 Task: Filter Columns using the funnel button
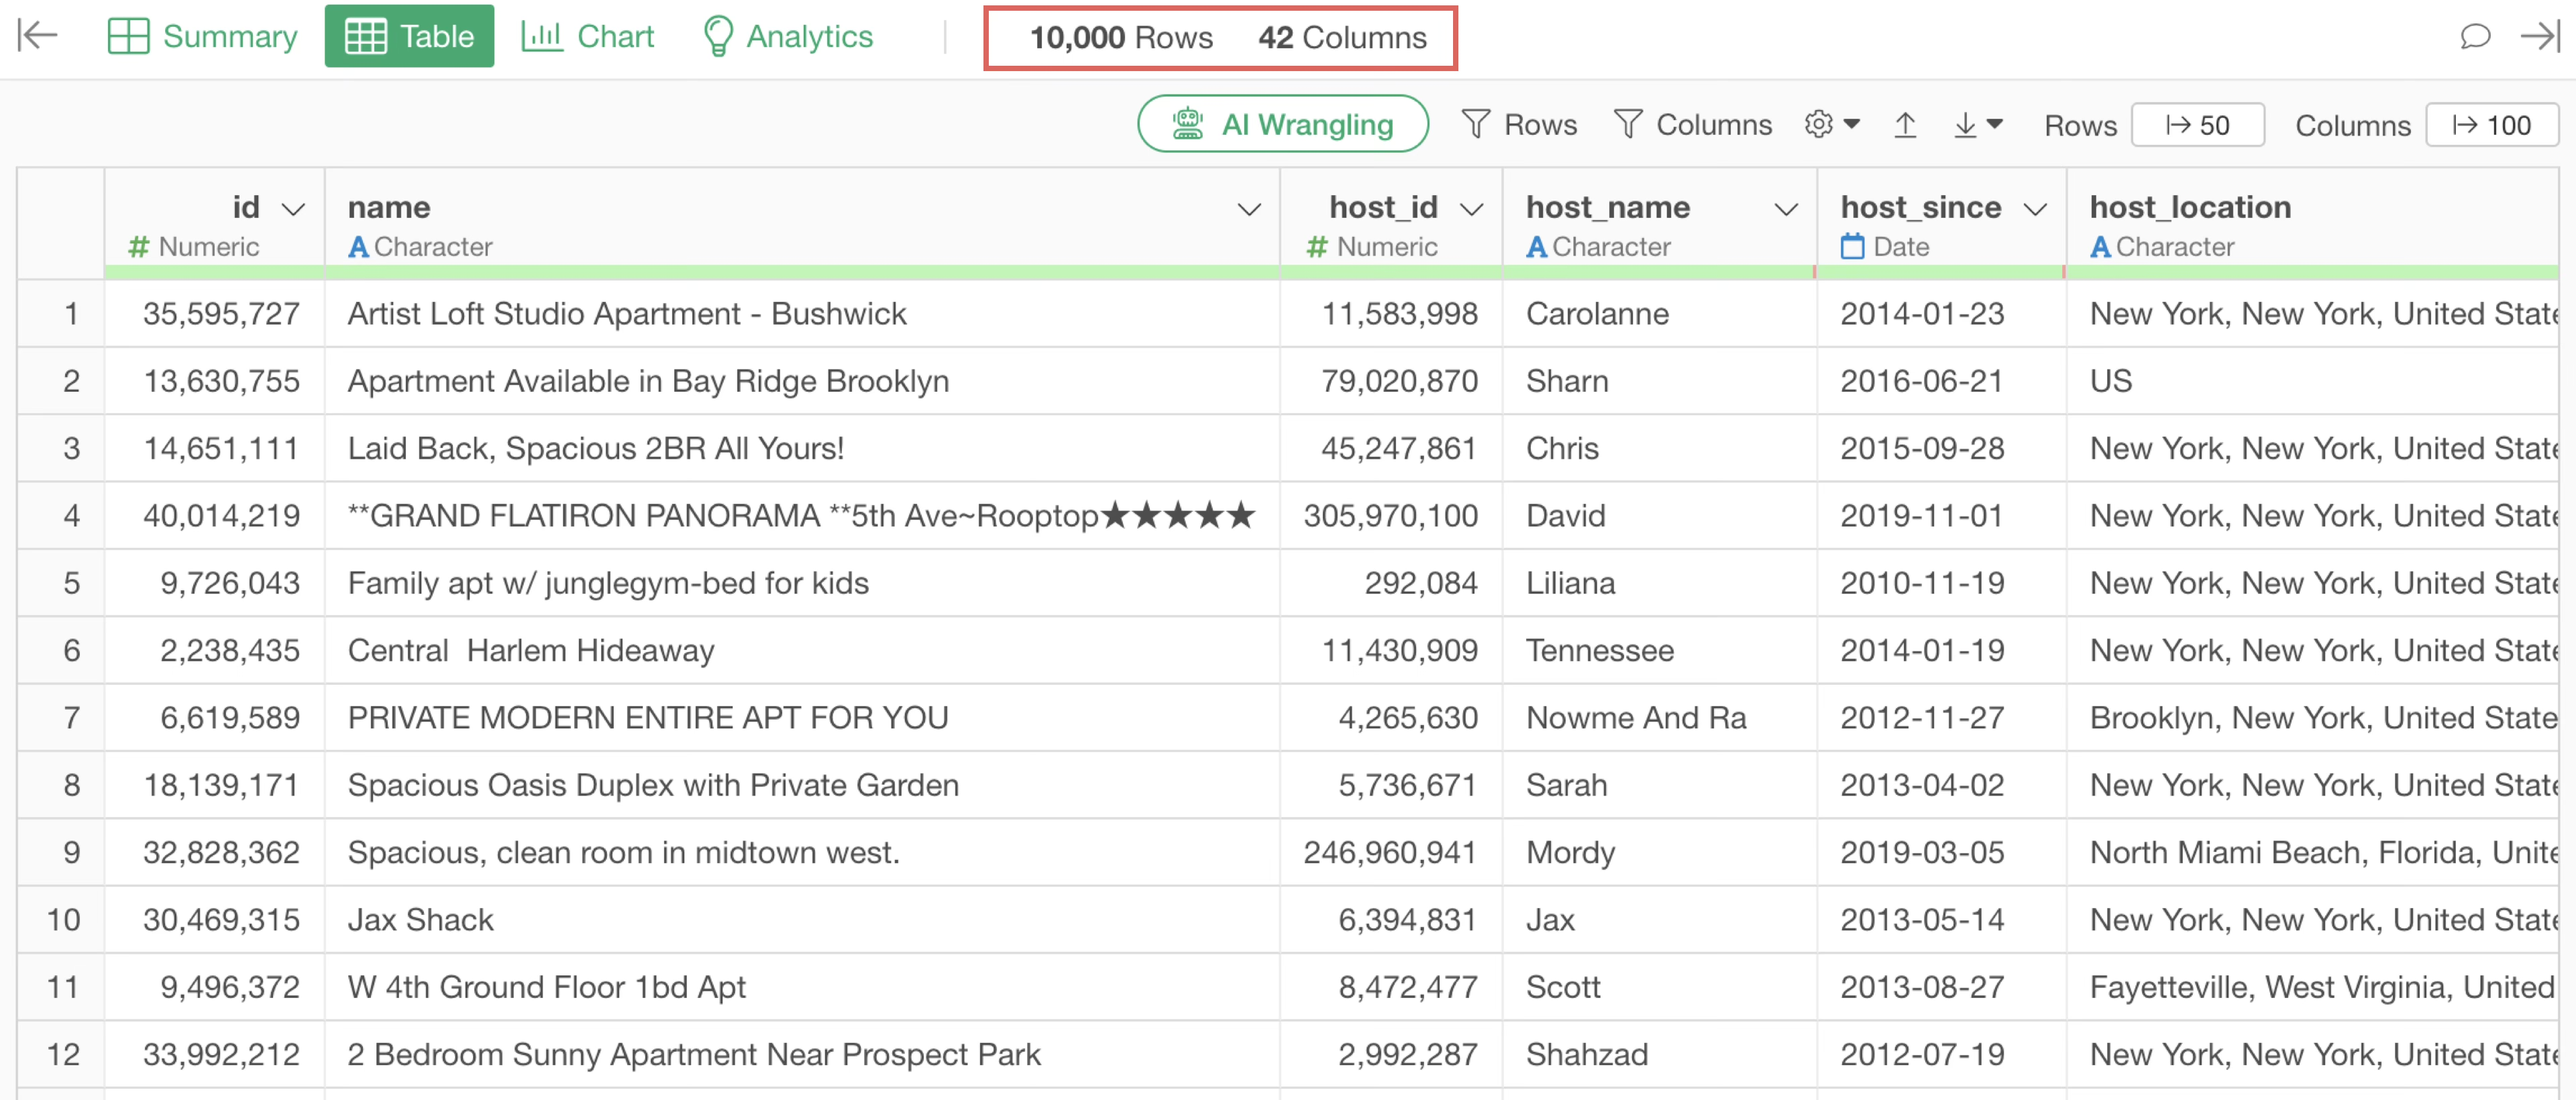(x=1692, y=124)
